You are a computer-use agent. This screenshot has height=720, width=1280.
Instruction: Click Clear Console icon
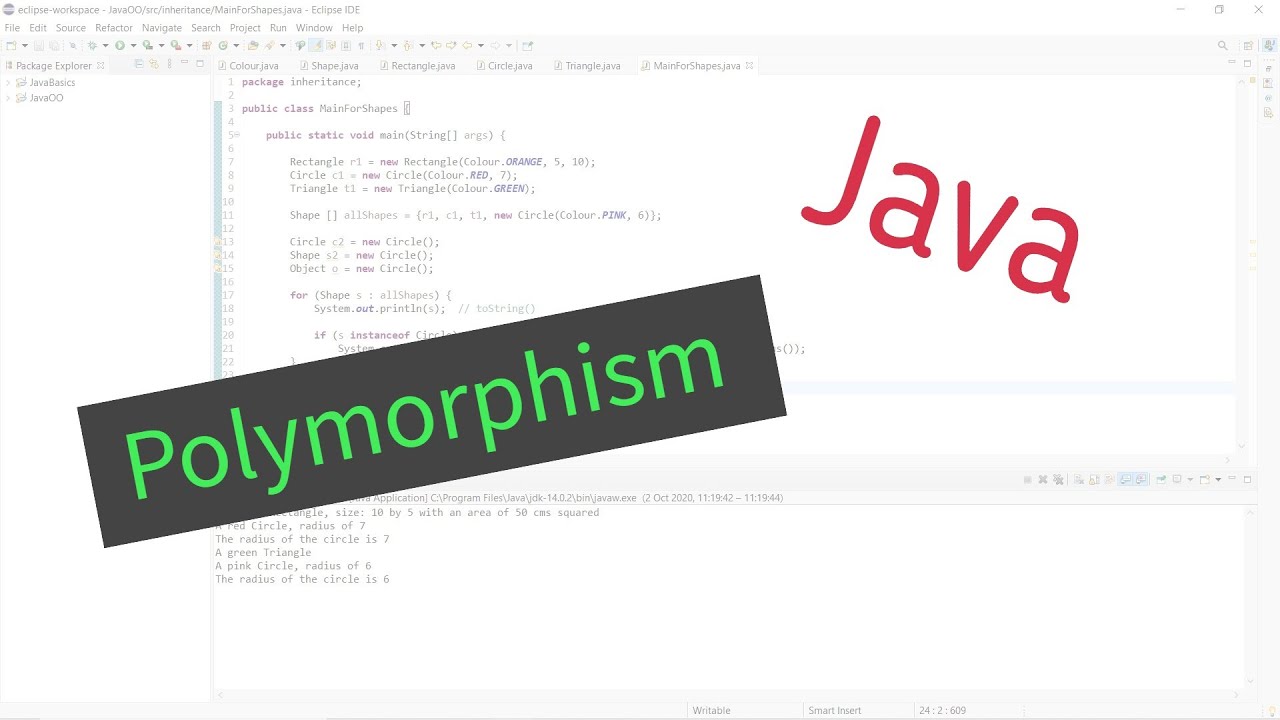tap(1079, 480)
